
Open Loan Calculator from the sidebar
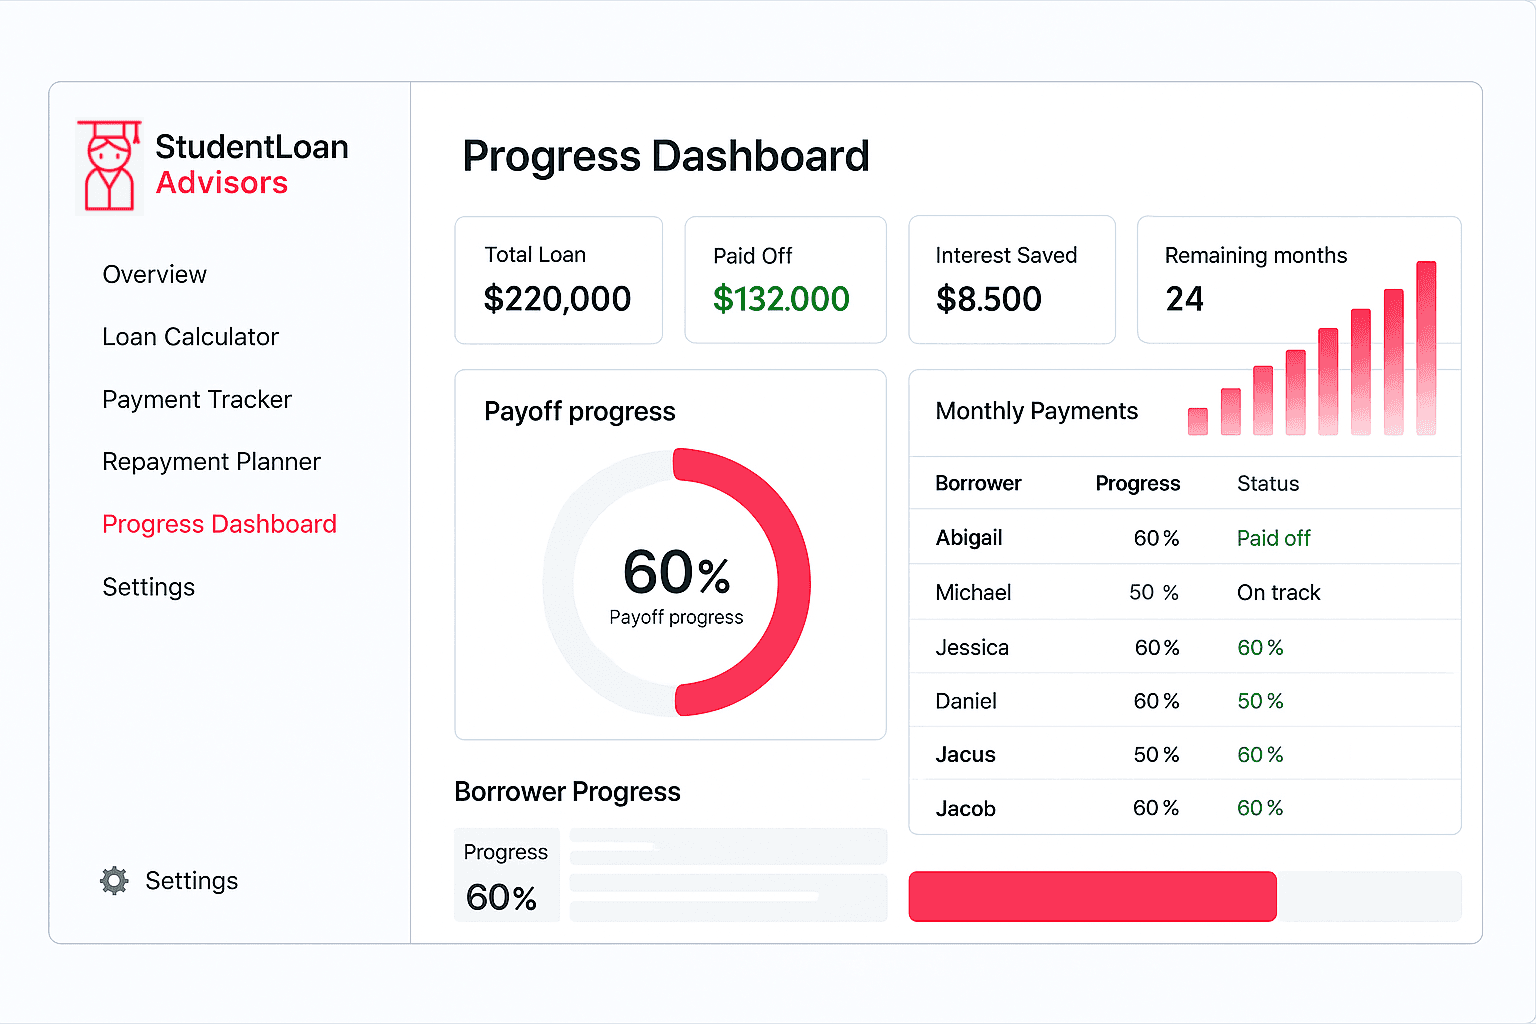point(190,337)
